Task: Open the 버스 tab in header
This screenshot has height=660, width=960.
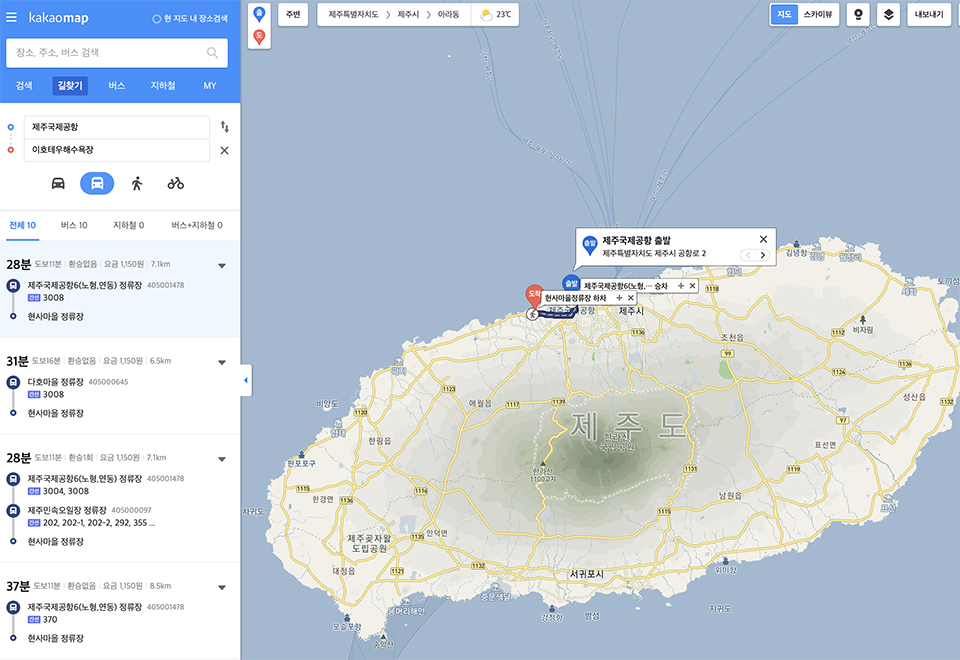Action: [116, 86]
